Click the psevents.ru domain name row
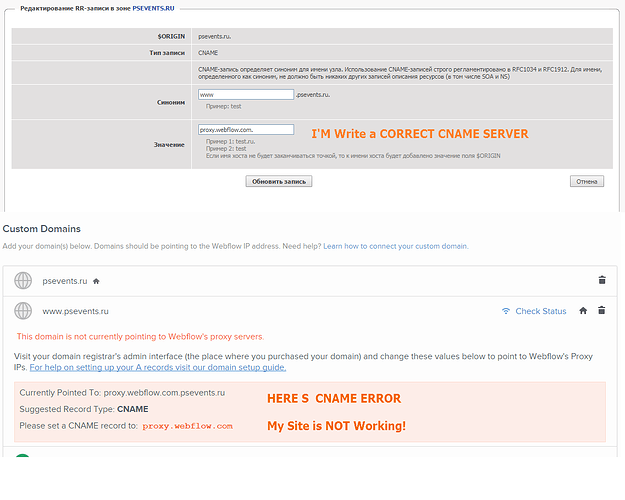Screen dimensions: 625x500 pyautogui.click(x=310, y=281)
